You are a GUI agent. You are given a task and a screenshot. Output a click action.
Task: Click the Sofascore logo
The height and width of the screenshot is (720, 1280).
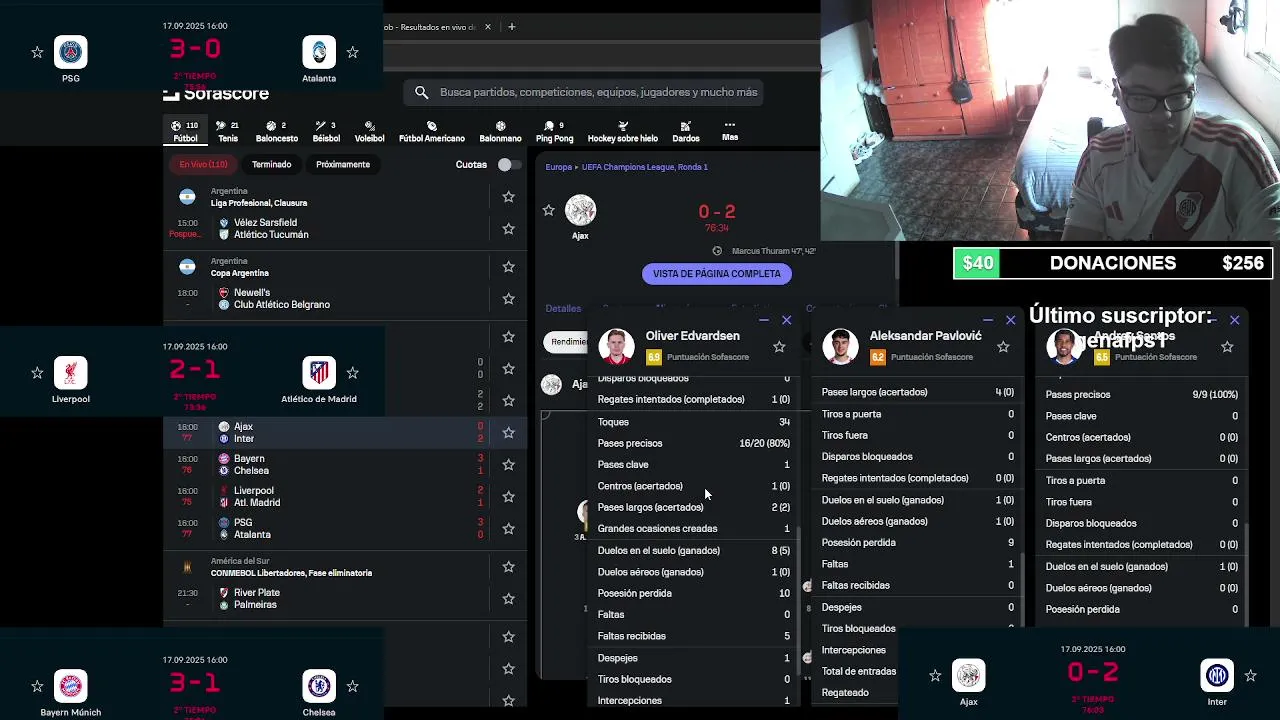[x=216, y=94]
